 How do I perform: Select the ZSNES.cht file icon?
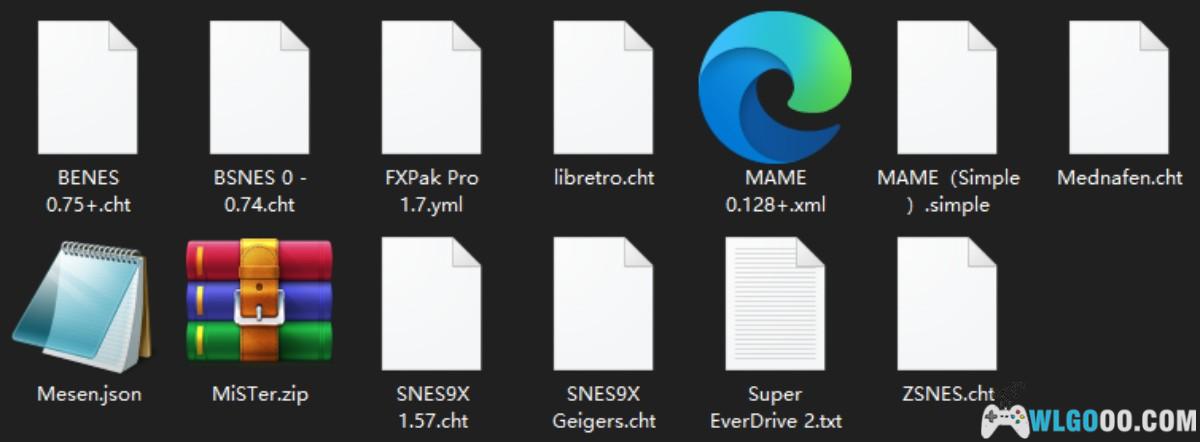(948, 304)
